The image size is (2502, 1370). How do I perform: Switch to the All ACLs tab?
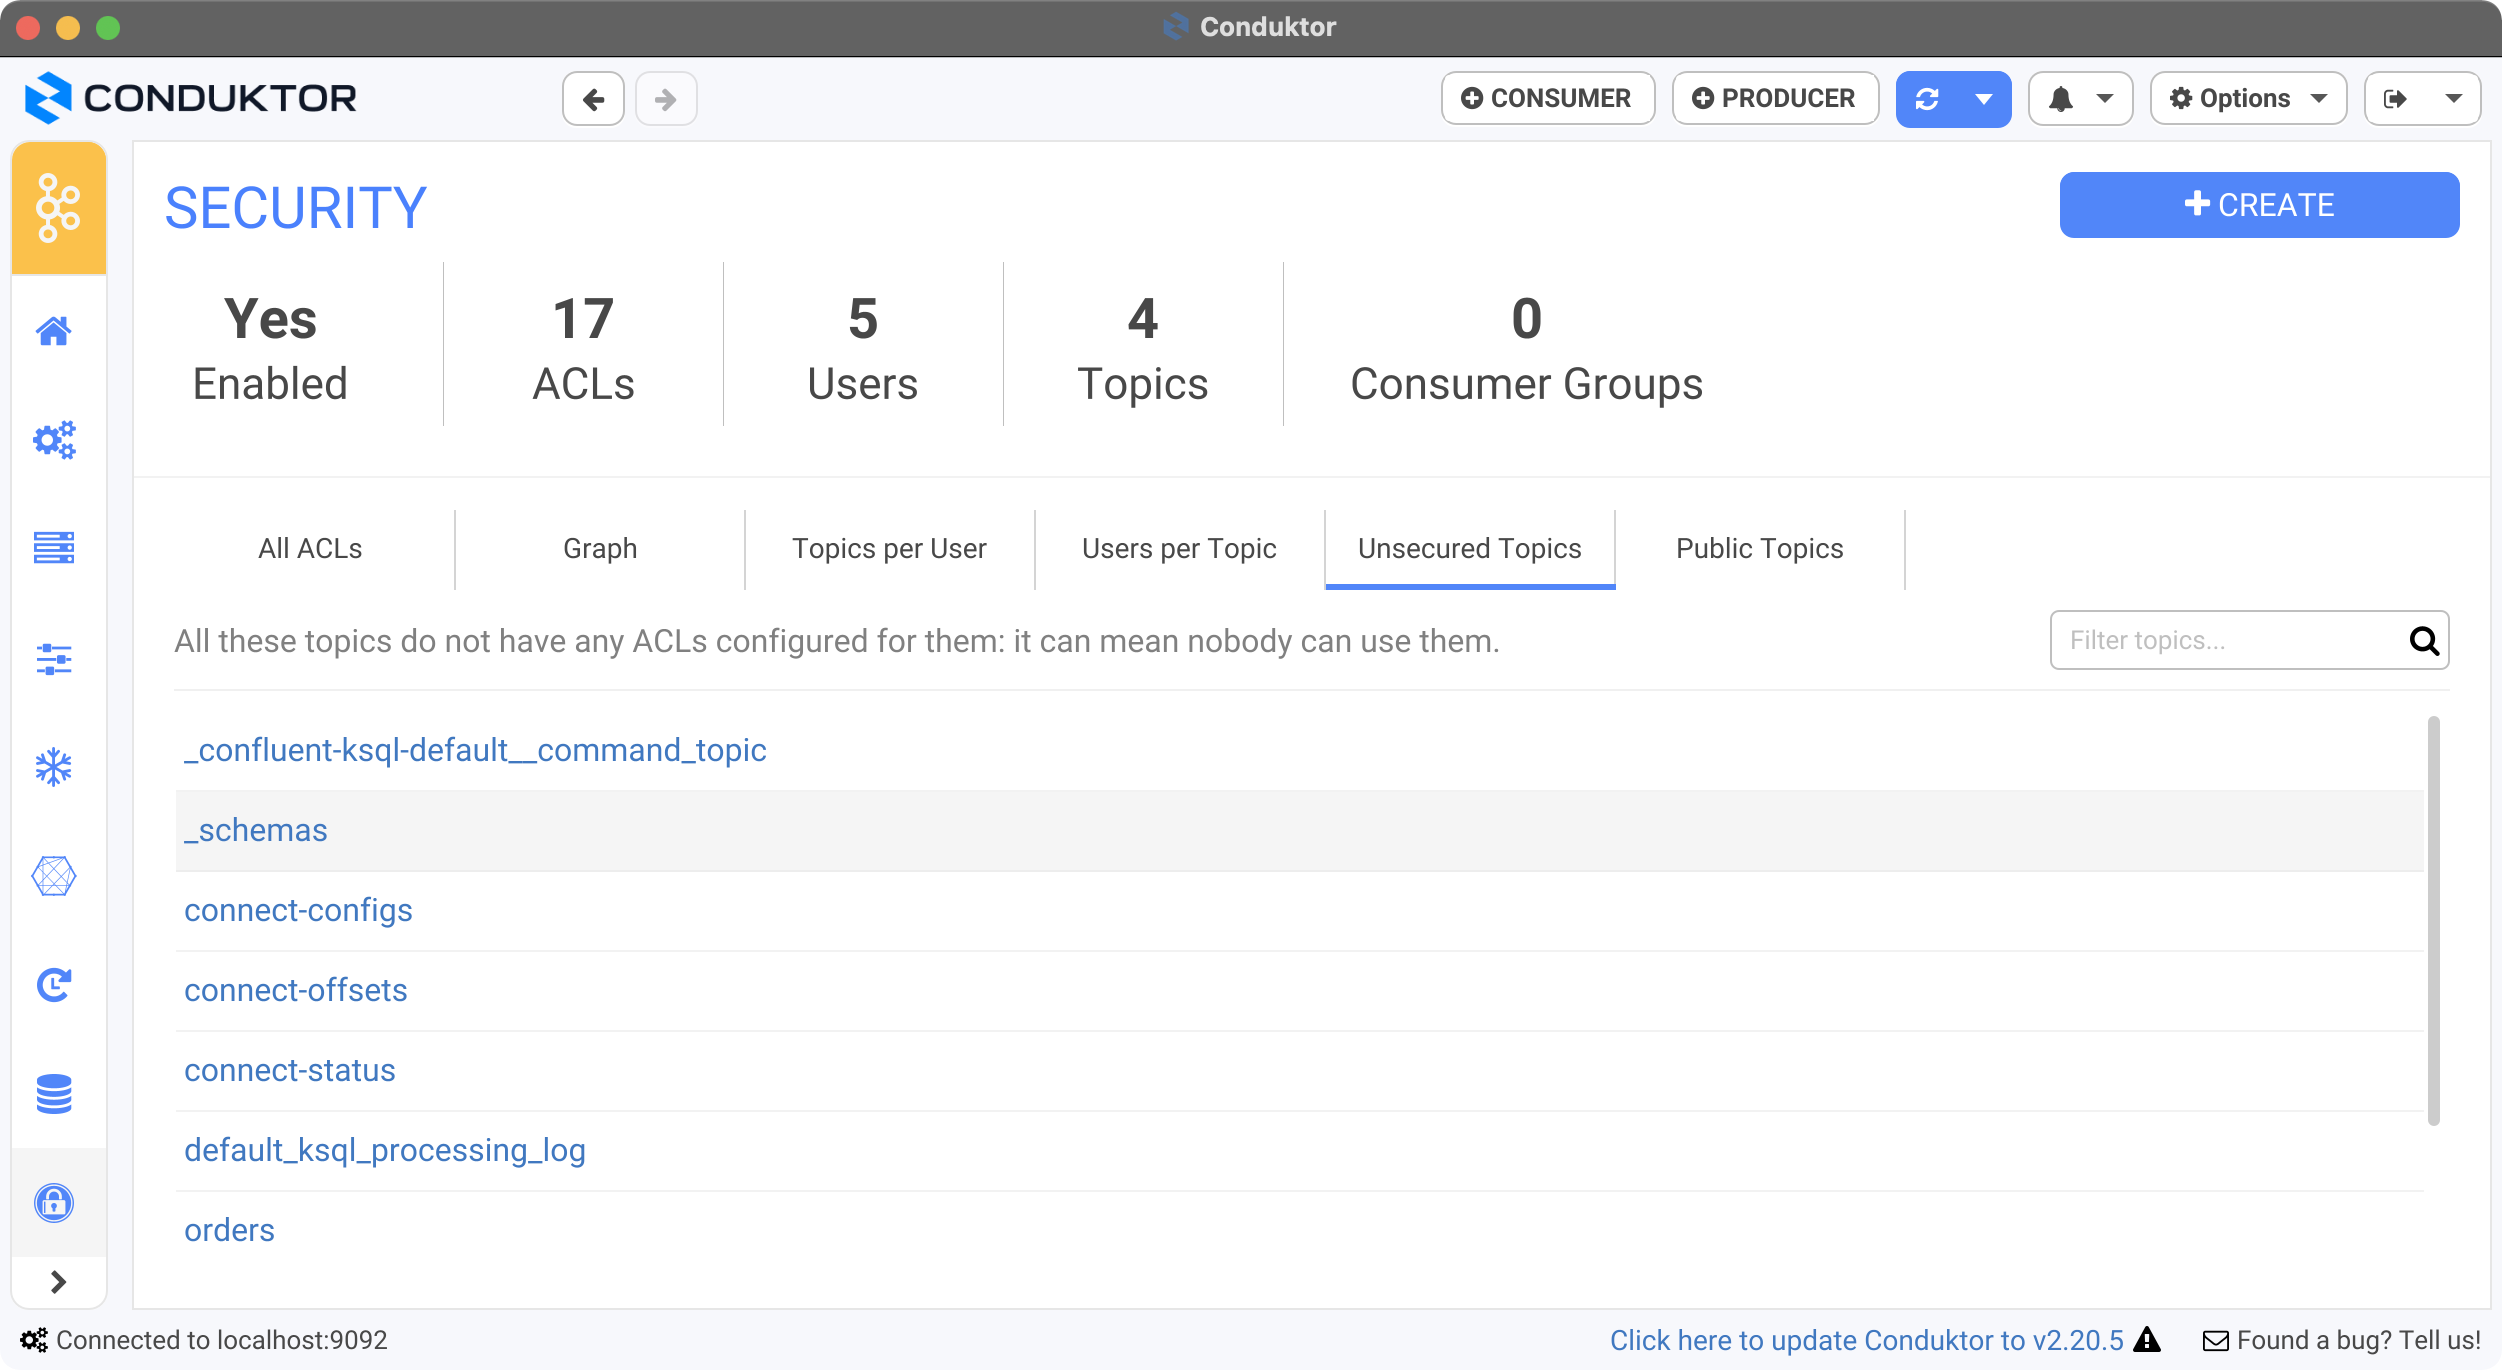pos(310,549)
